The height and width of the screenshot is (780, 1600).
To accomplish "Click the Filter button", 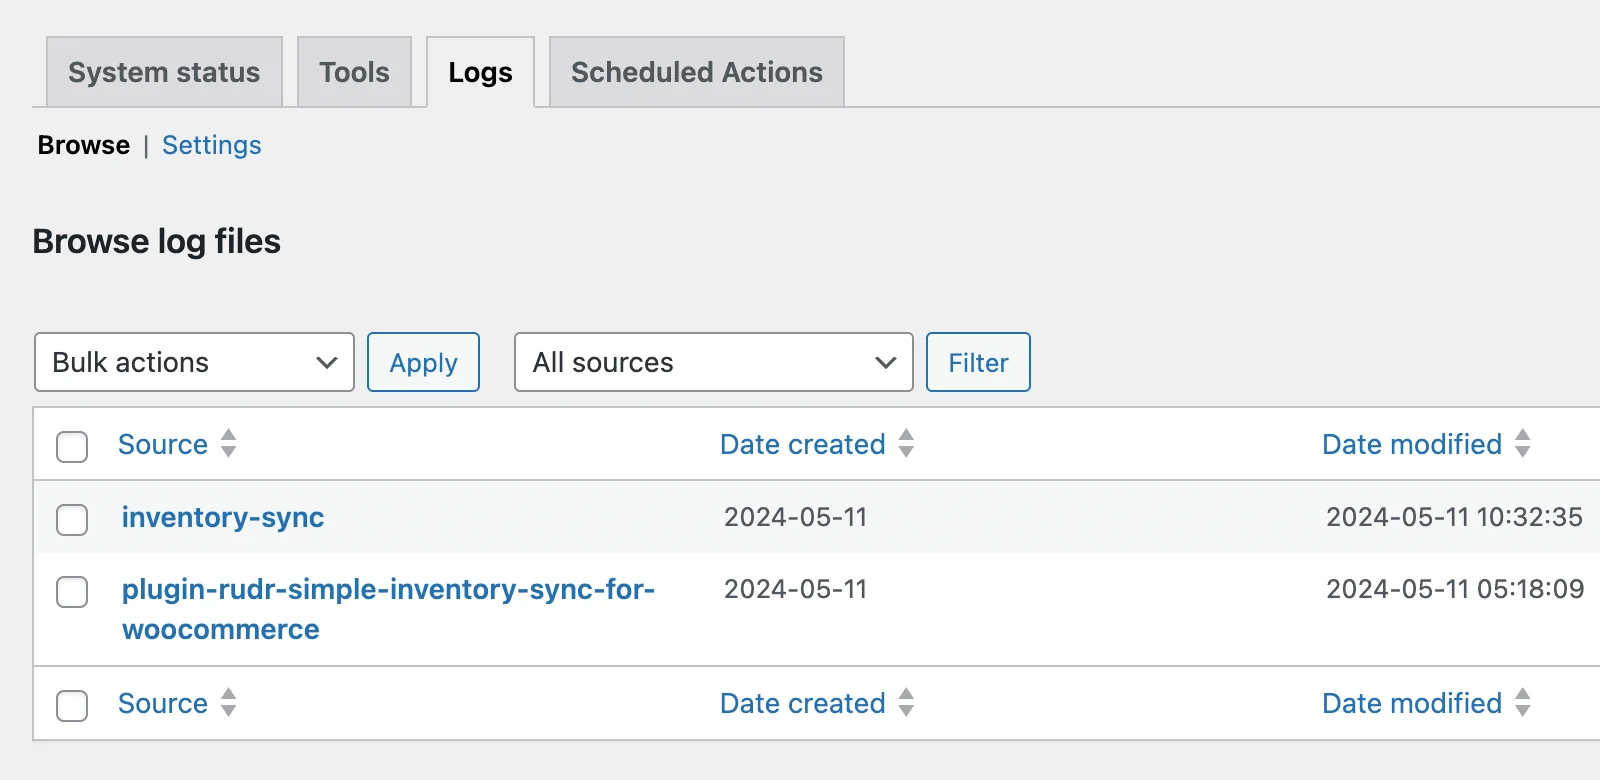I will (978, 362).
